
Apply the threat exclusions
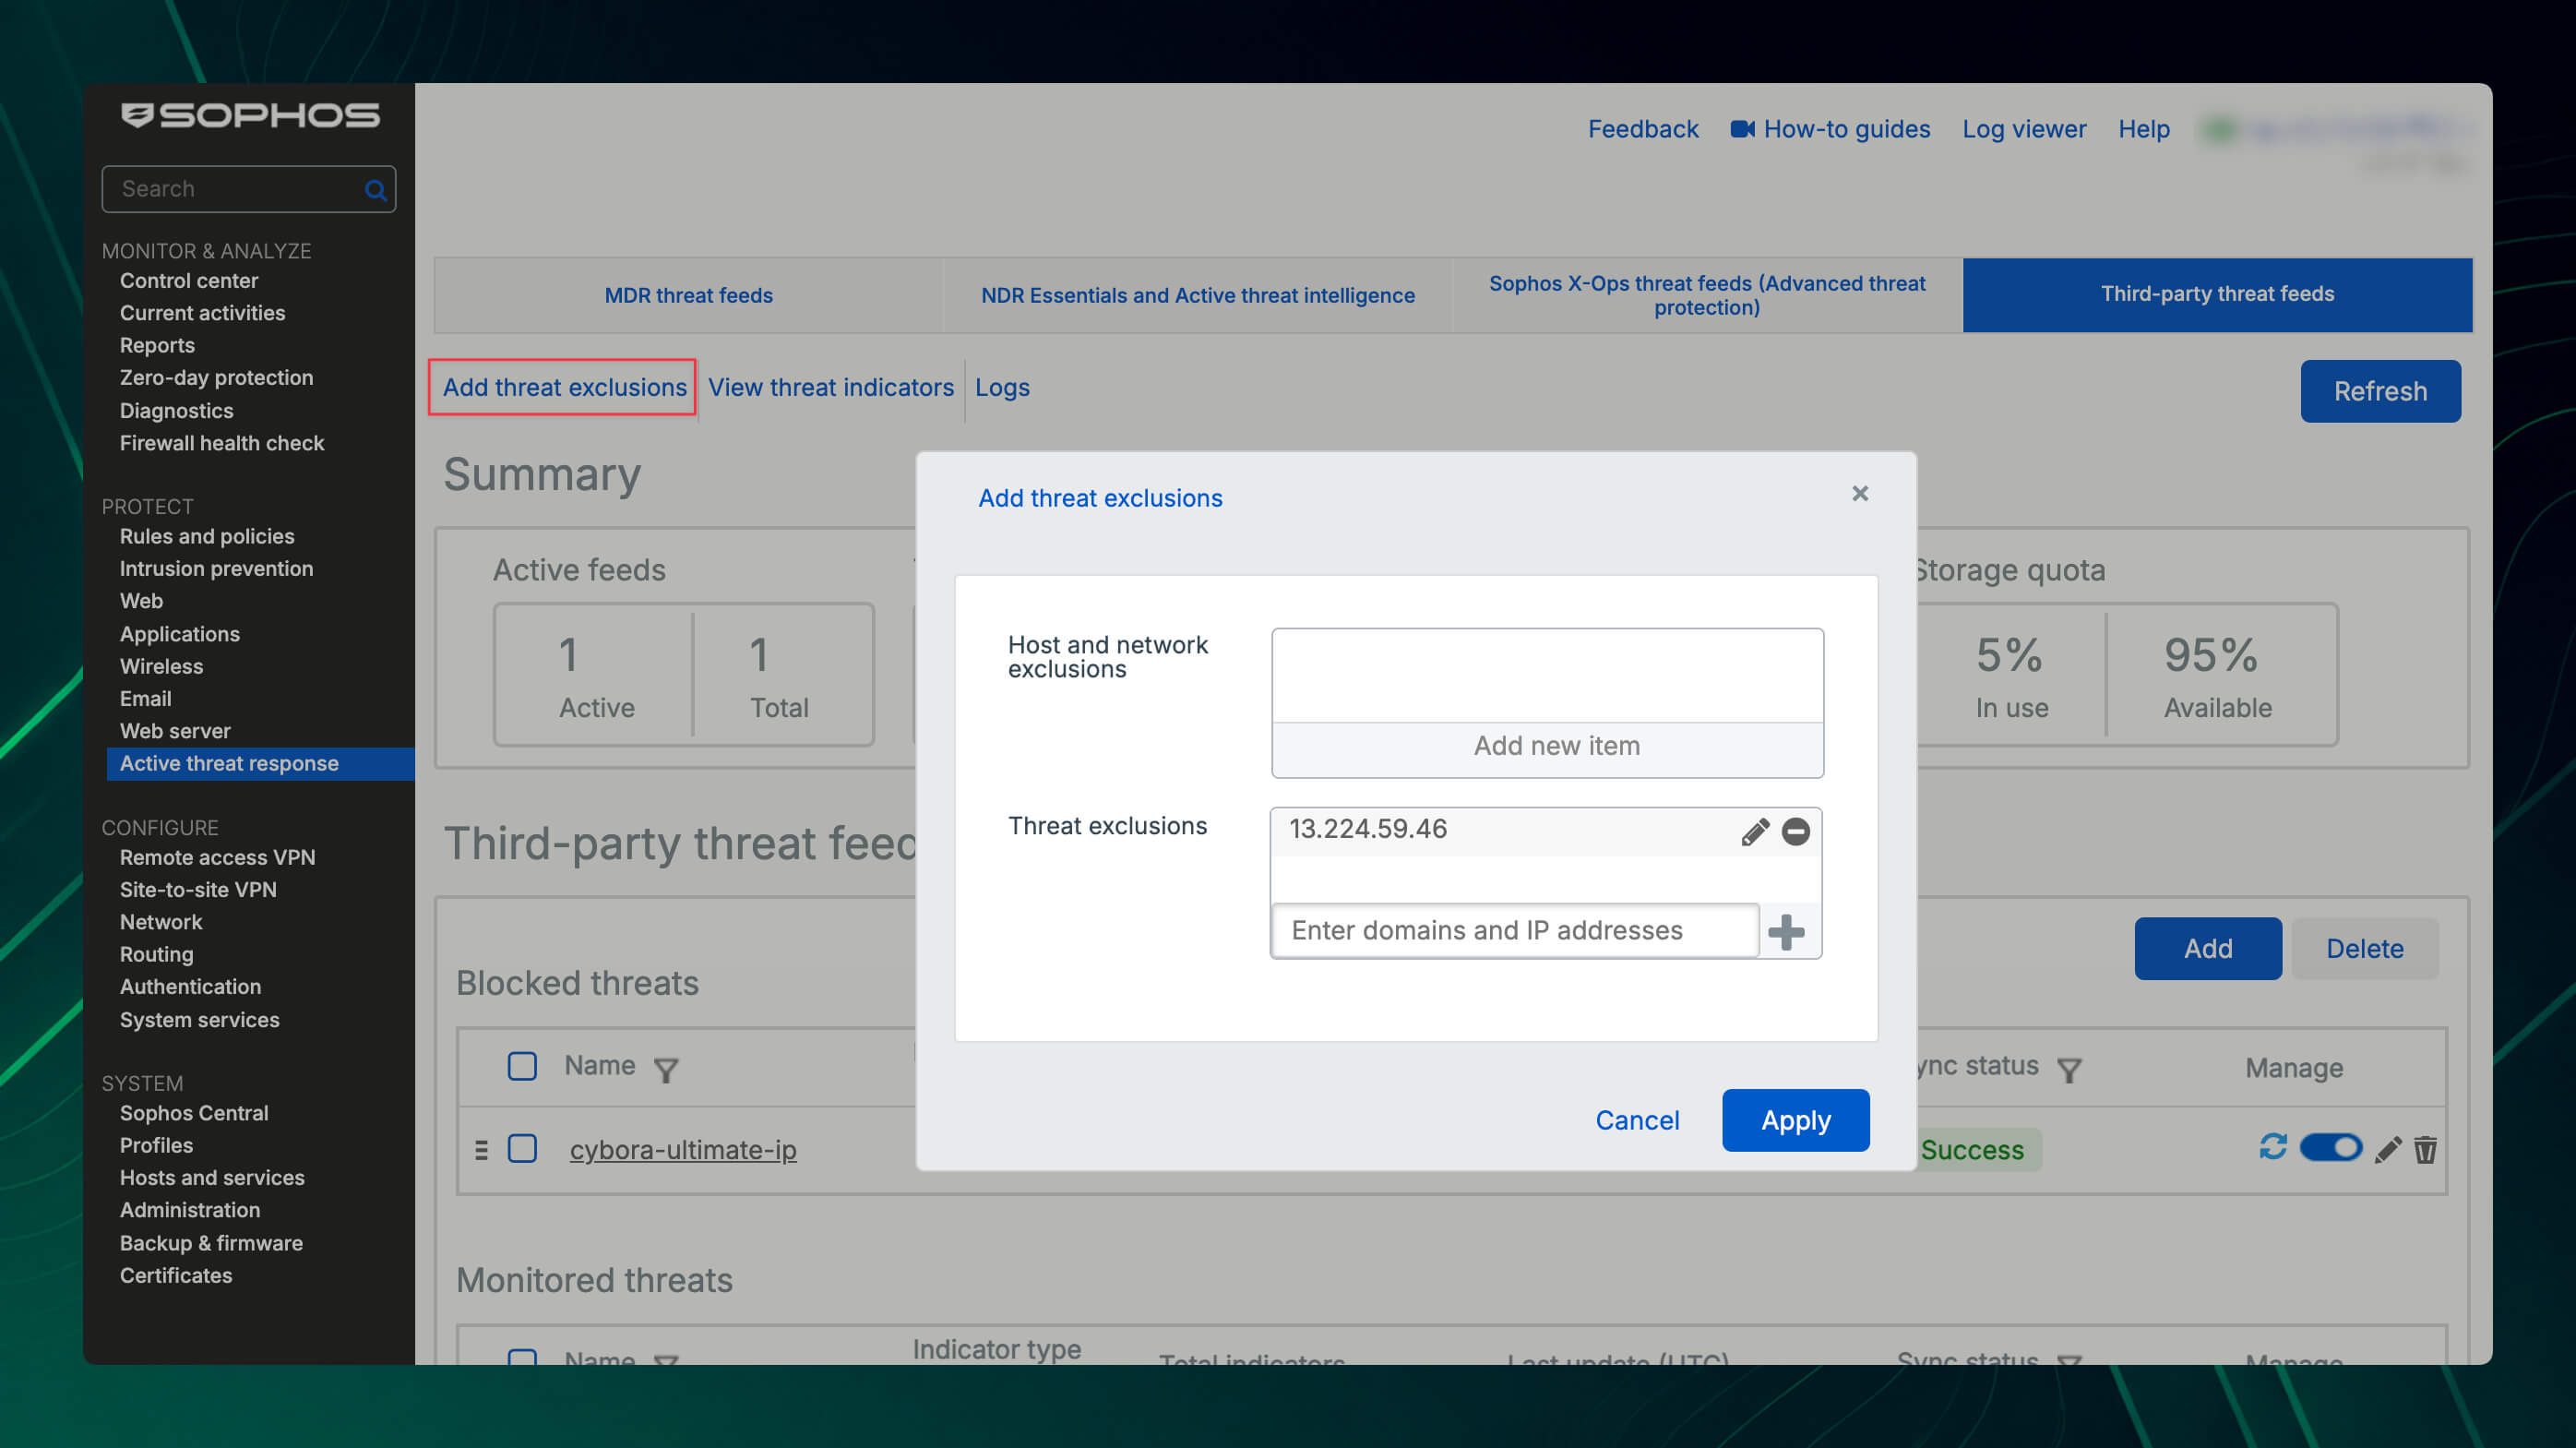(x=1795, y=1120)
